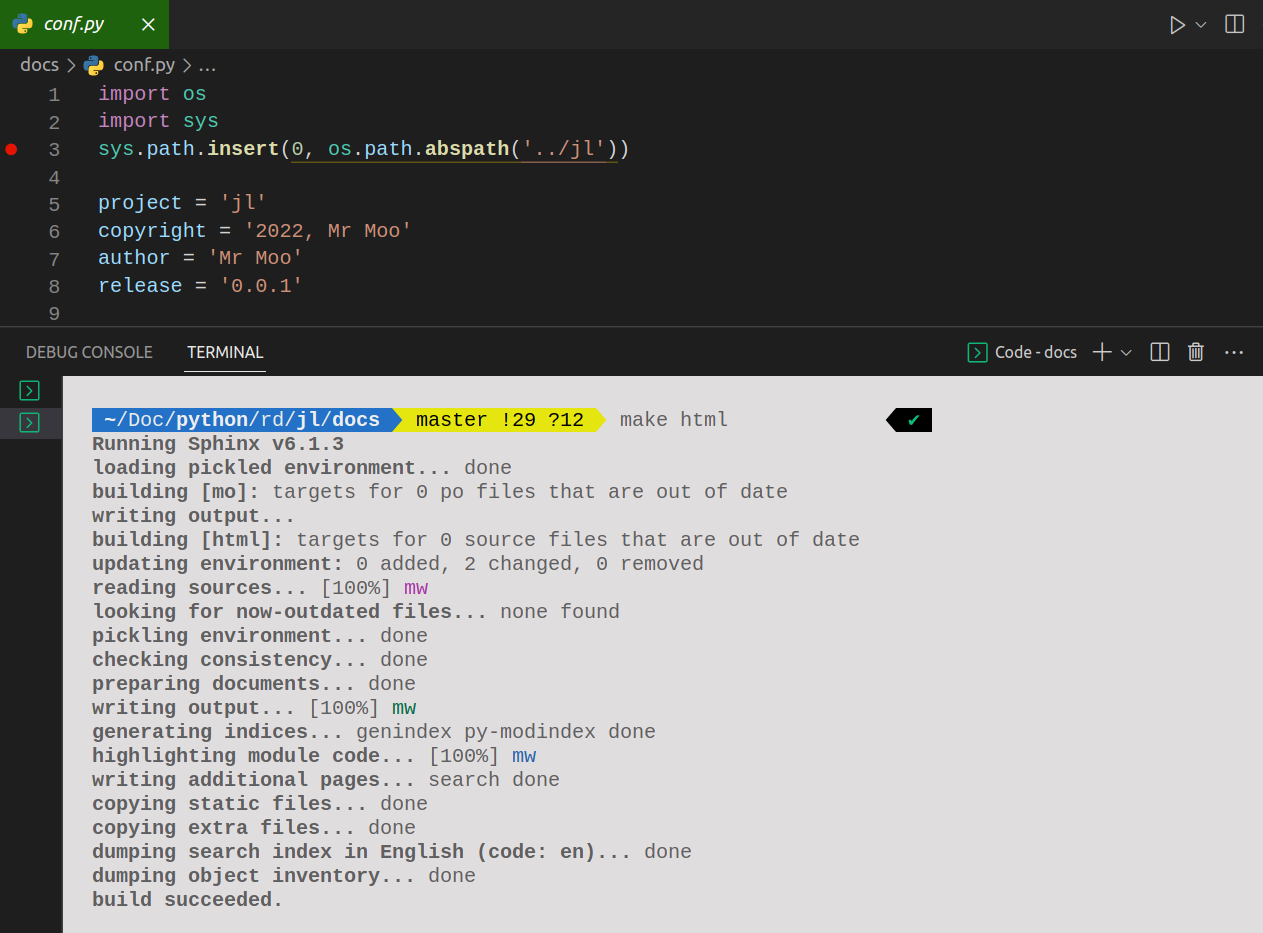
Task: Close the conf.py editor tab
Action: coord(151,24)
